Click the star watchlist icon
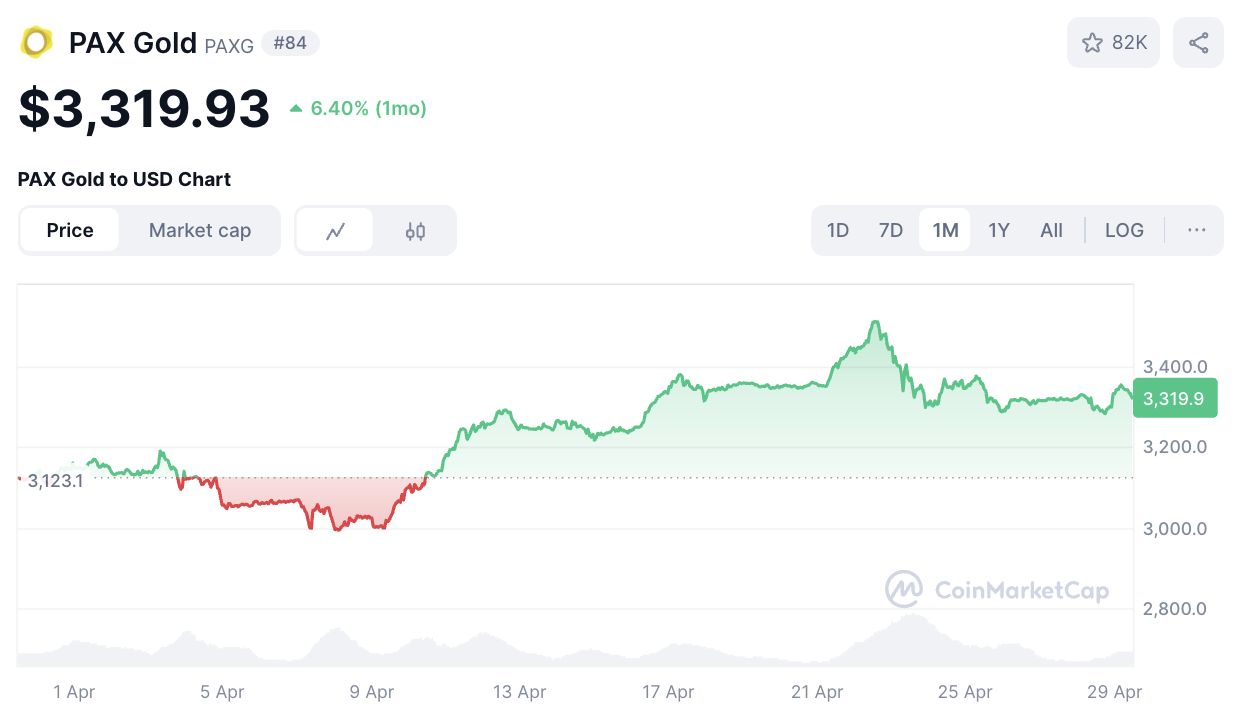This screenshot has height=706, width=1234. click(1093, 42)
